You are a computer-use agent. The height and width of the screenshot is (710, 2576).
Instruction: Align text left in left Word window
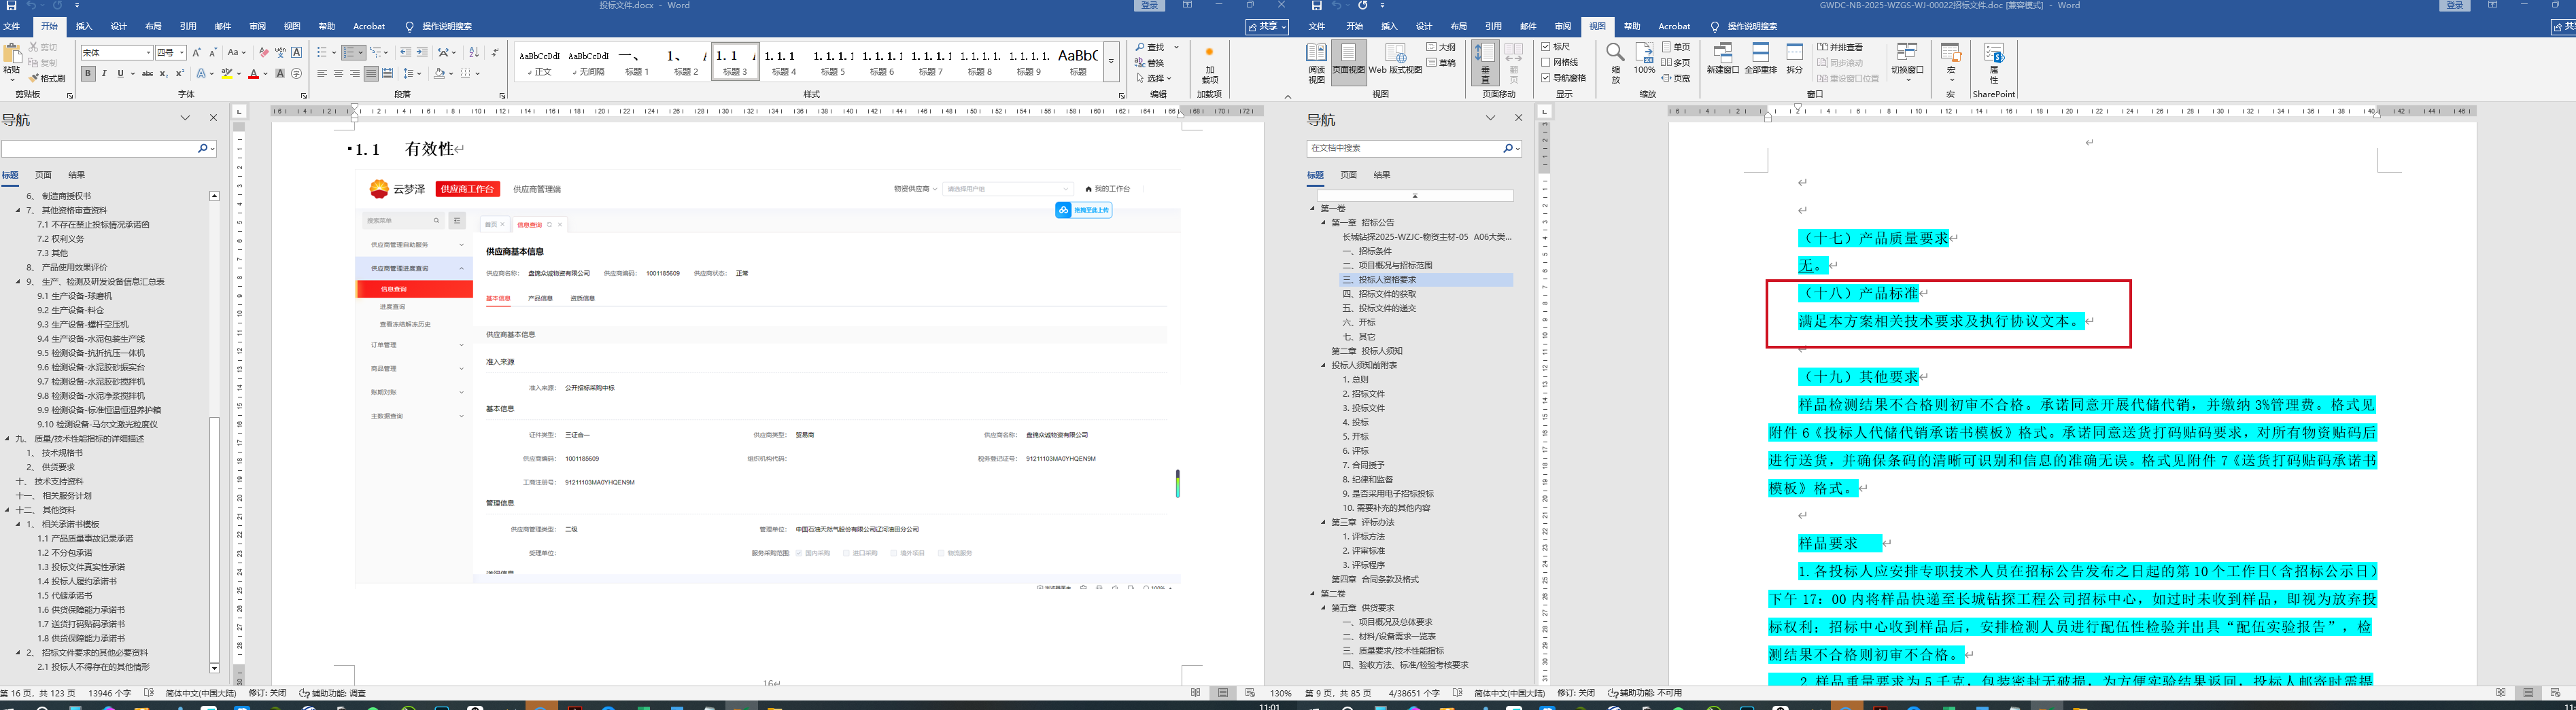coord(322,73)
